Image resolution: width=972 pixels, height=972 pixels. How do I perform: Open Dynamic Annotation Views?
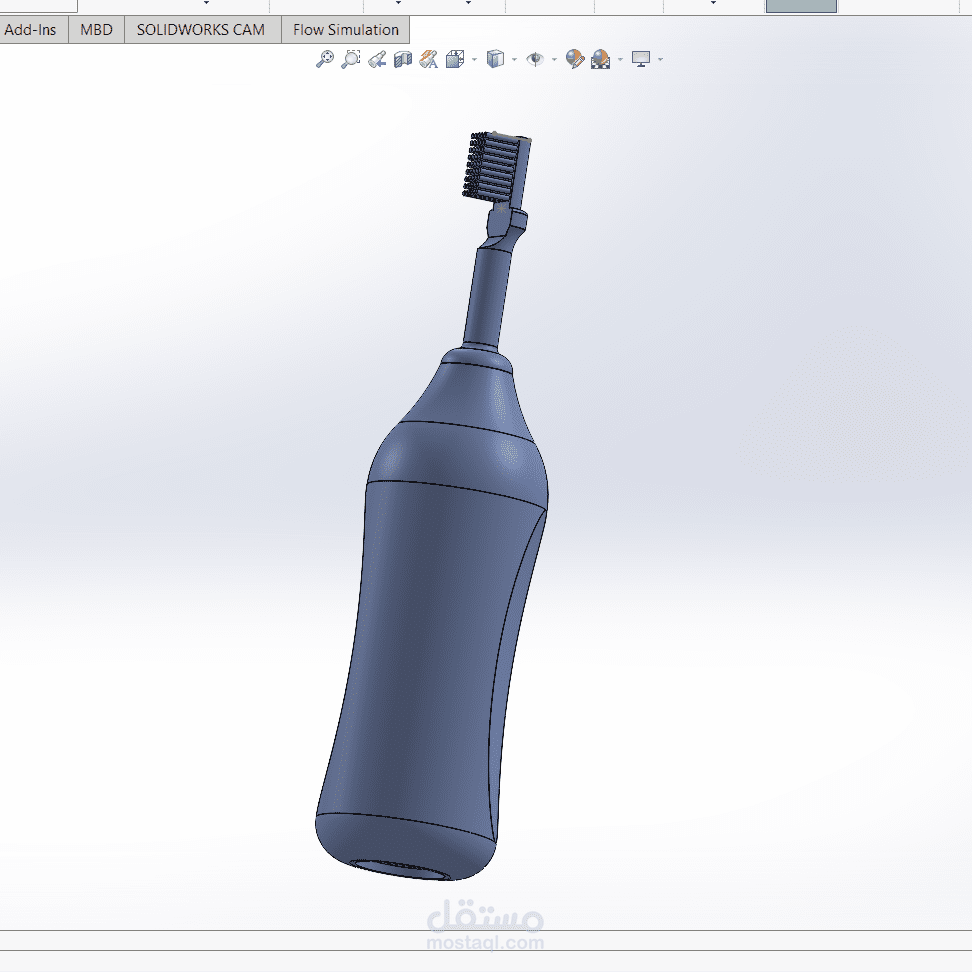point(429,60)
